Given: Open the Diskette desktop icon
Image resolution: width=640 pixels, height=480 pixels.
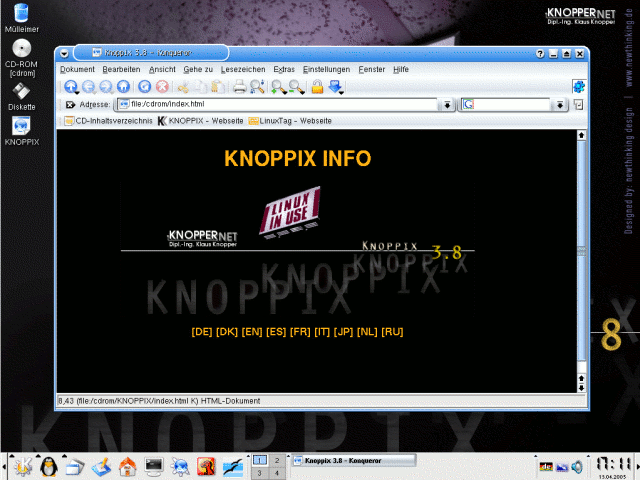Looking at the screenshot, I should (21, 97).
